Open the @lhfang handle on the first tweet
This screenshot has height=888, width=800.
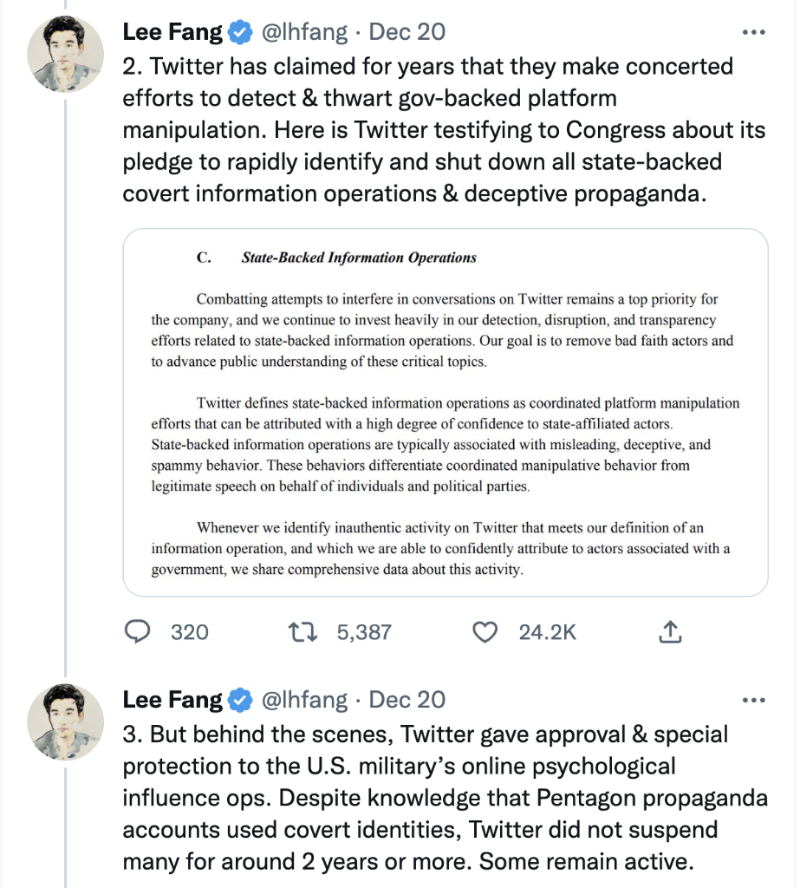[304, 32]
